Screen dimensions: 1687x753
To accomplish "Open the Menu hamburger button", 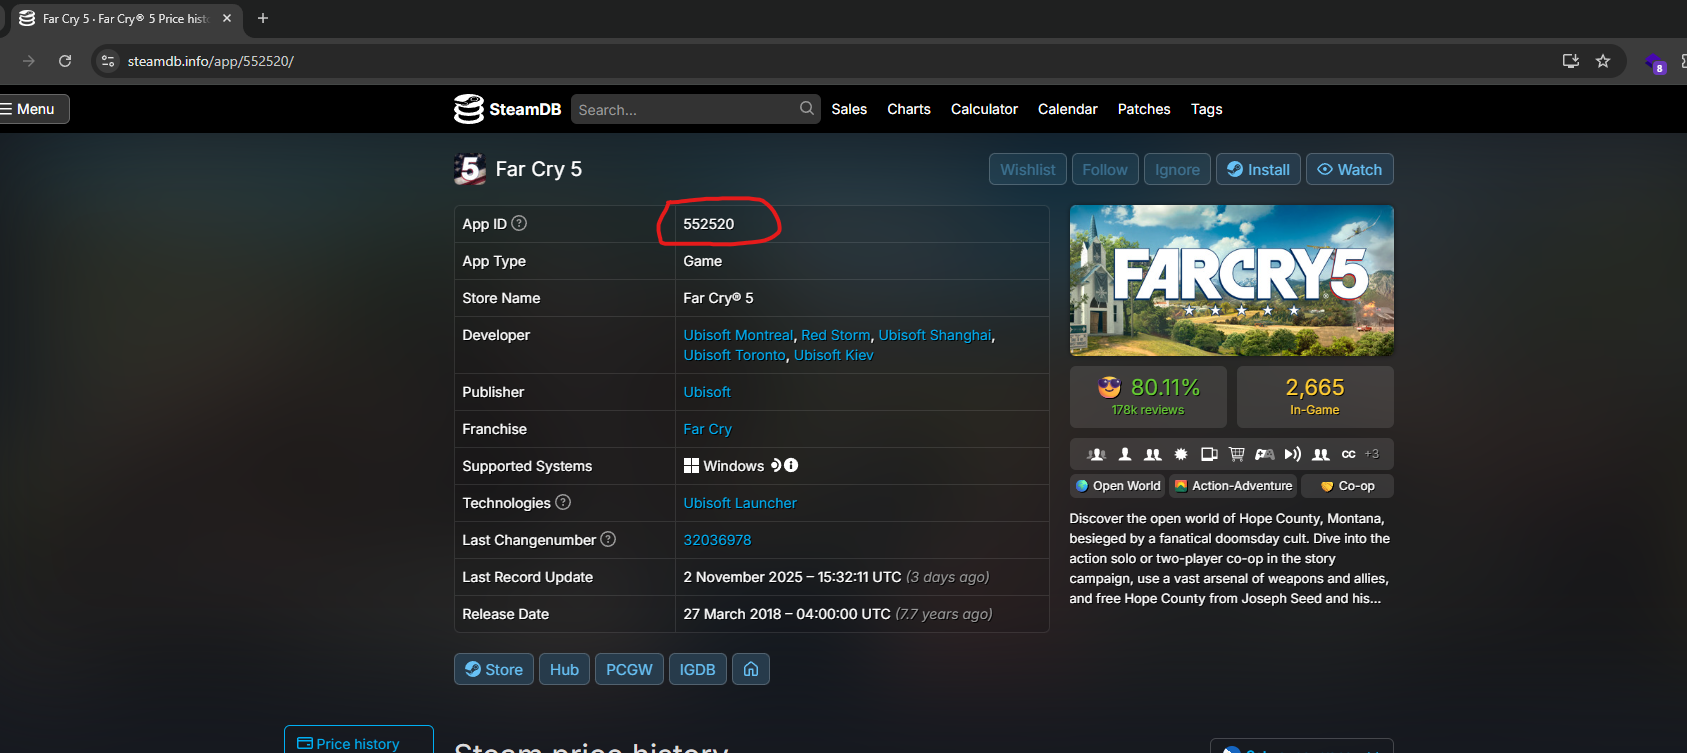I will click(x=33, y=109).
